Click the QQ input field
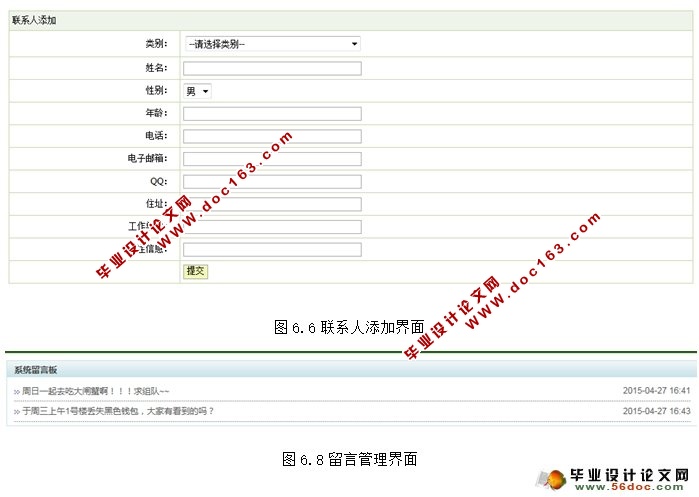The height and width of the screenshot is (497, 699). pos(272,182)
